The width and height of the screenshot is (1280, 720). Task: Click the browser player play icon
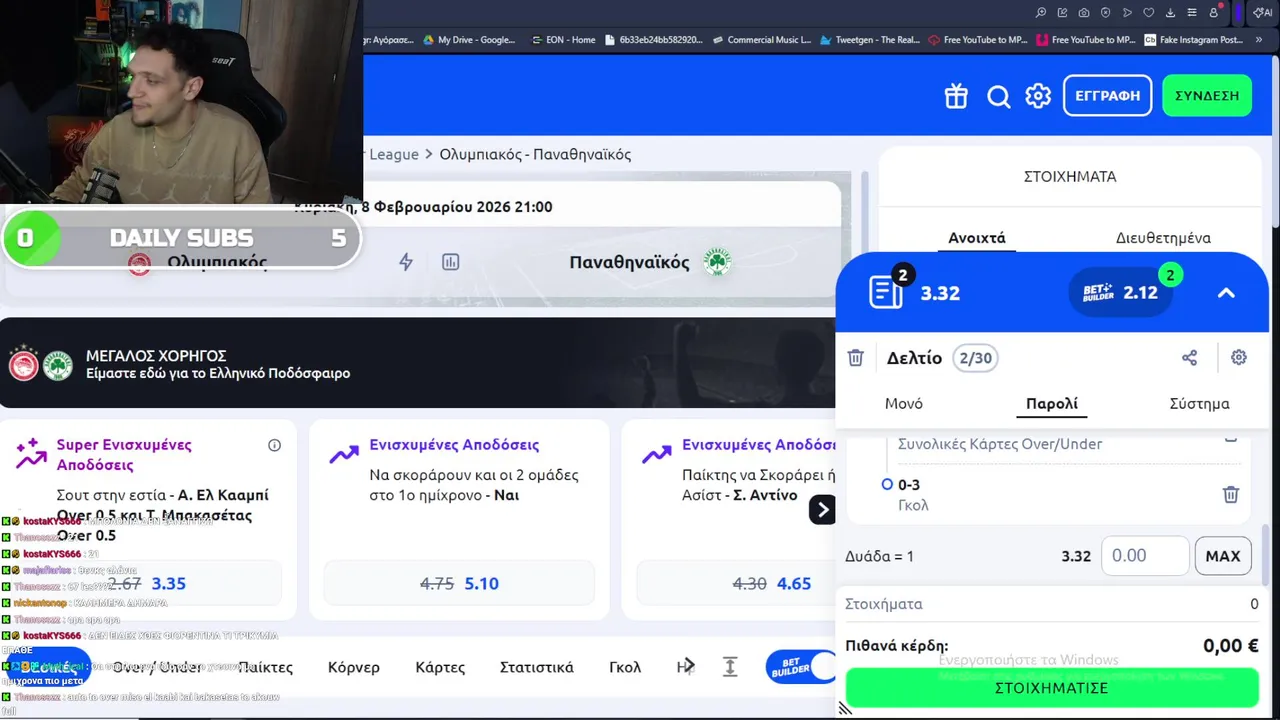click(1127, 13)
